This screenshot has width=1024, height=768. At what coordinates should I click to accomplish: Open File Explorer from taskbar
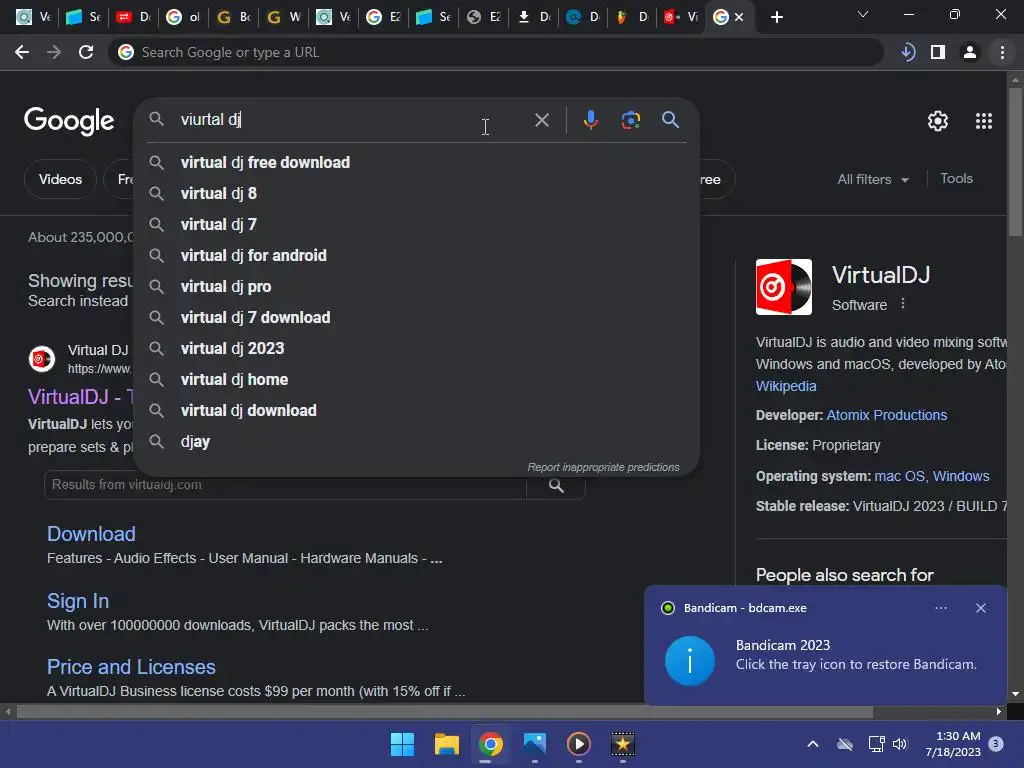pos(447,744)
